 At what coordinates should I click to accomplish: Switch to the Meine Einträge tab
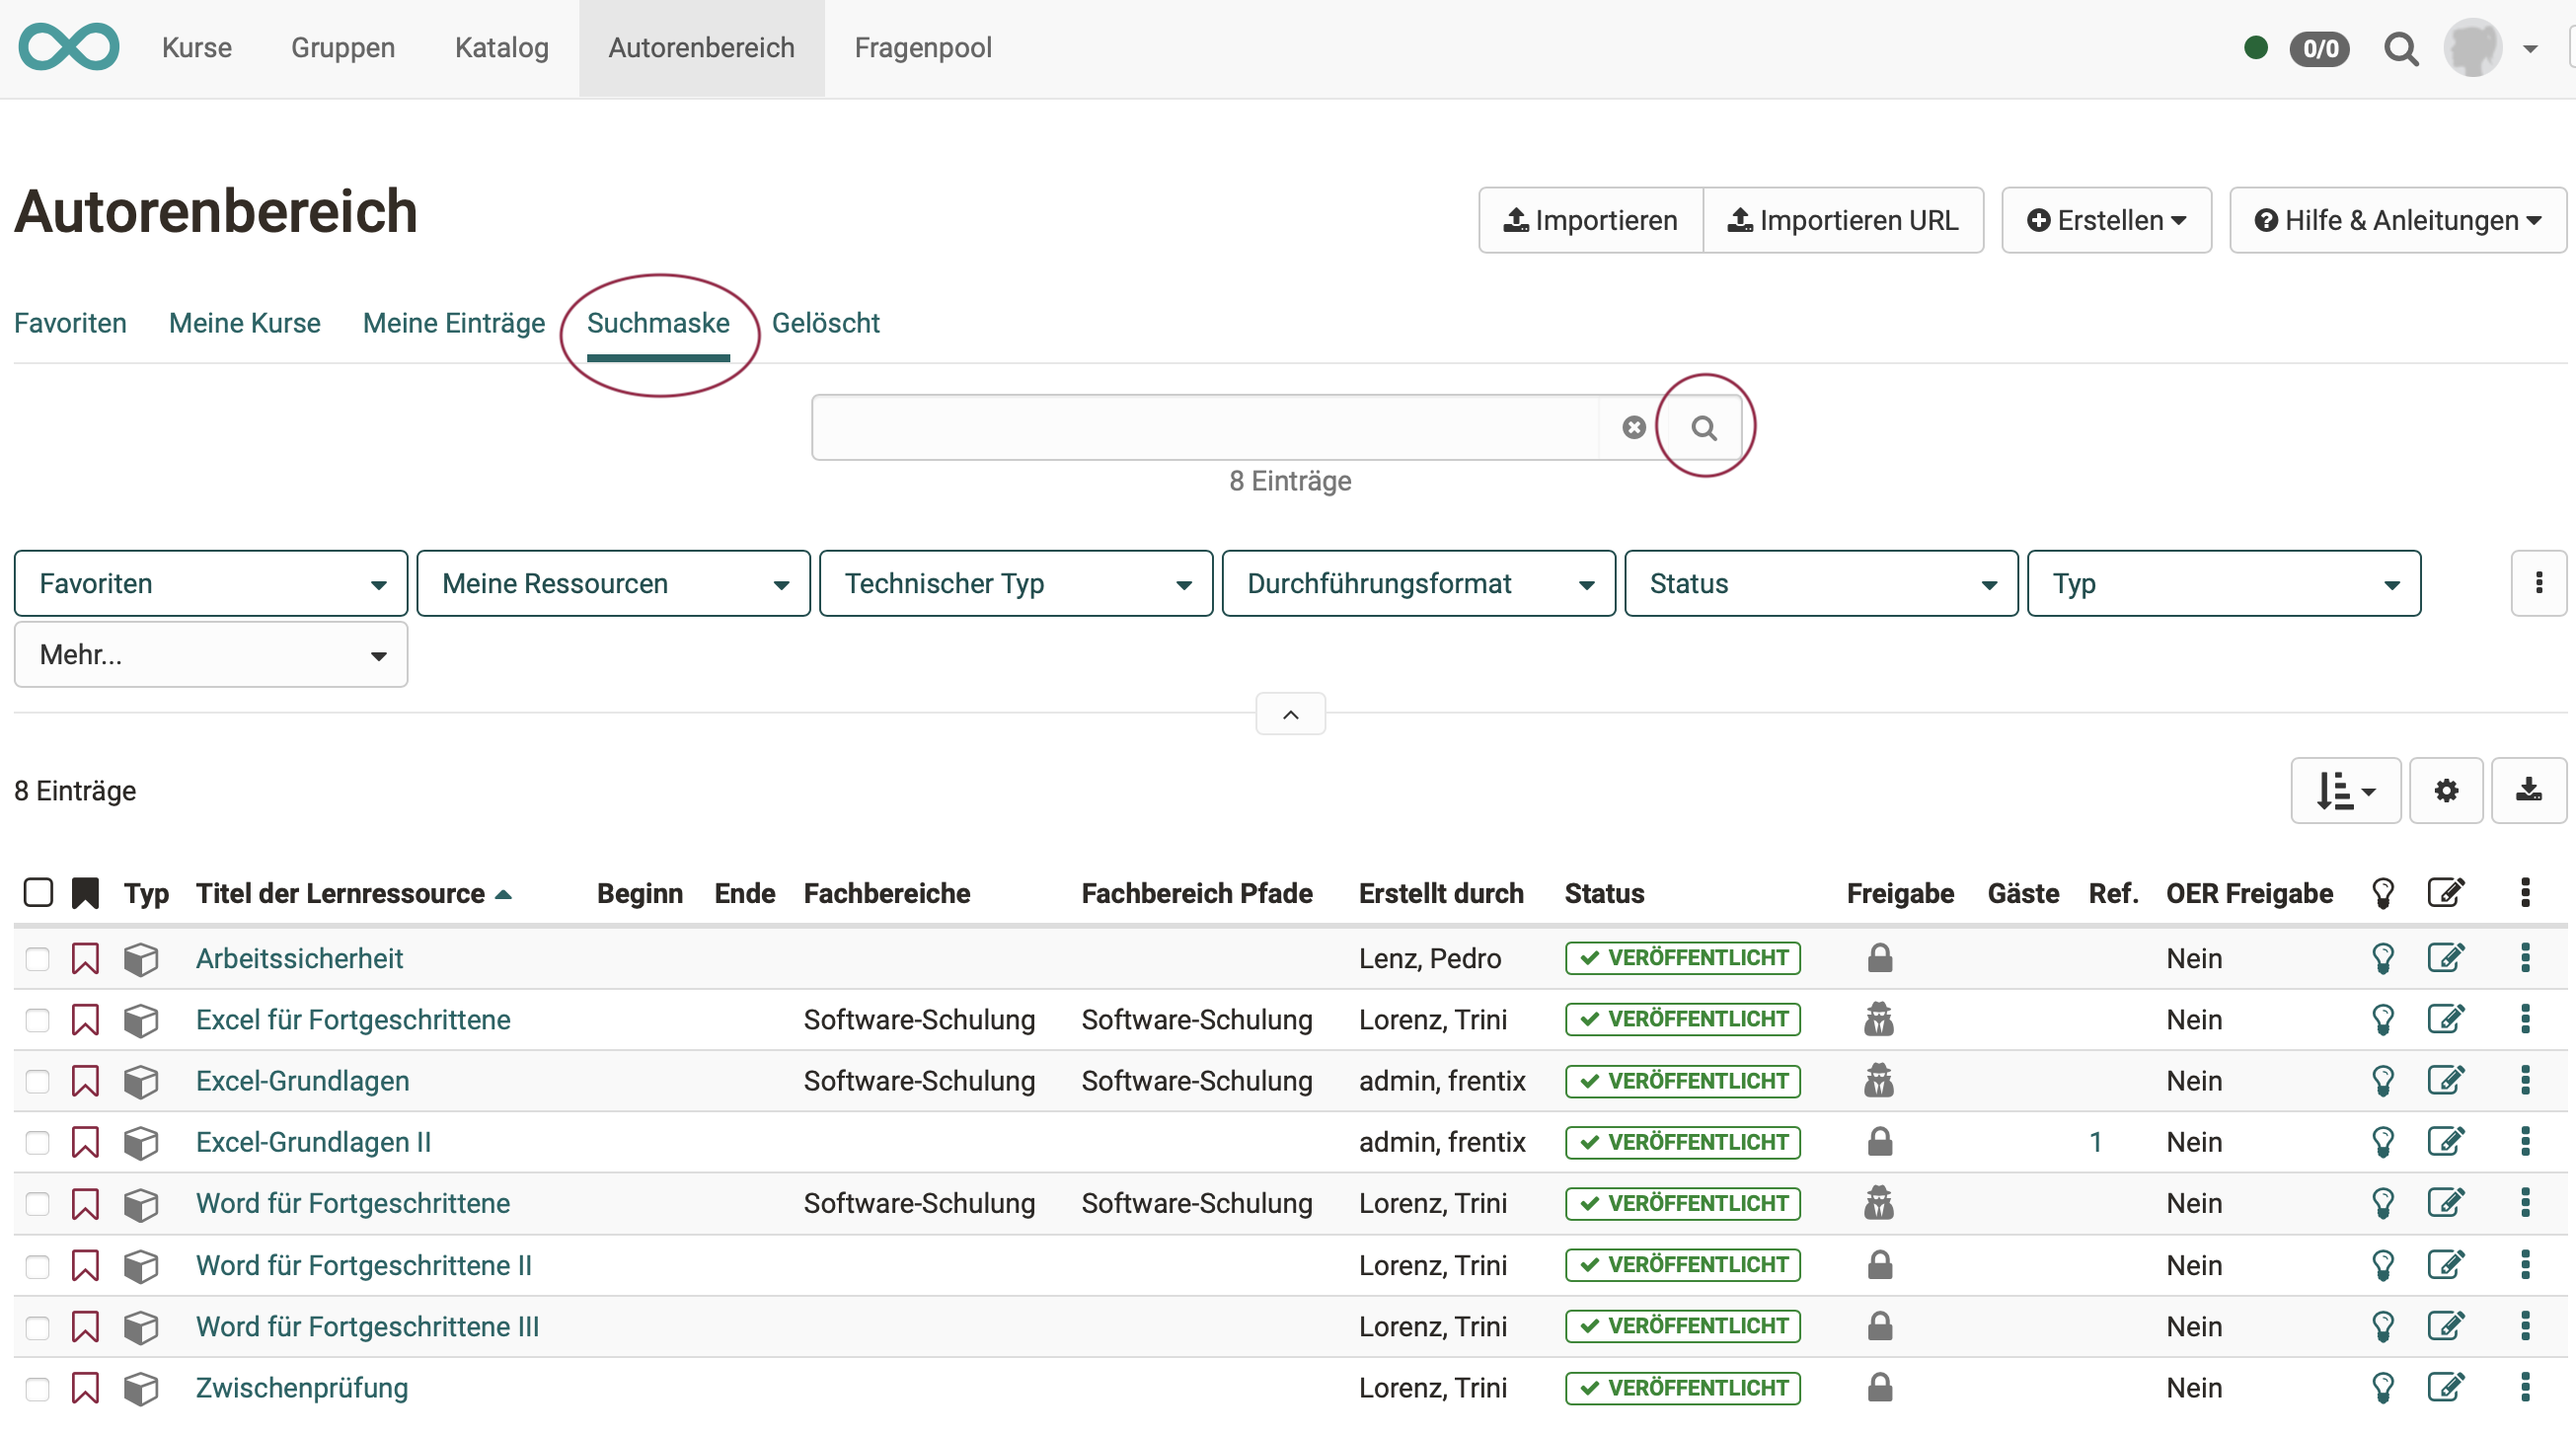(454, 323)
